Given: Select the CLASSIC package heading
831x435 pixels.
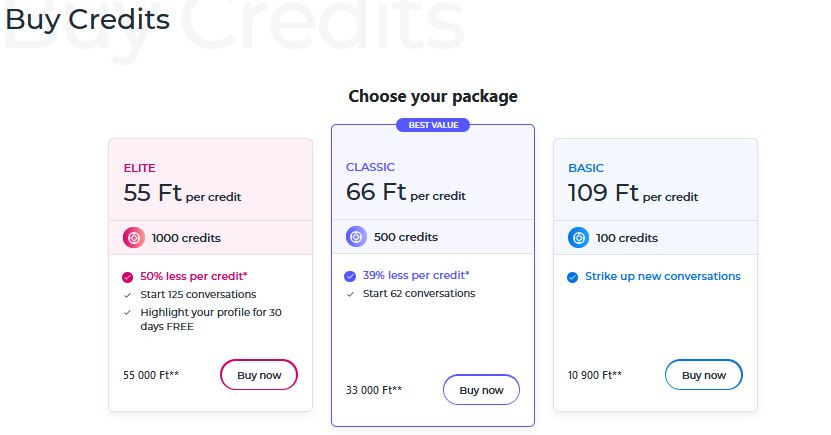Looking at the screenshot, I should point(370,167).
